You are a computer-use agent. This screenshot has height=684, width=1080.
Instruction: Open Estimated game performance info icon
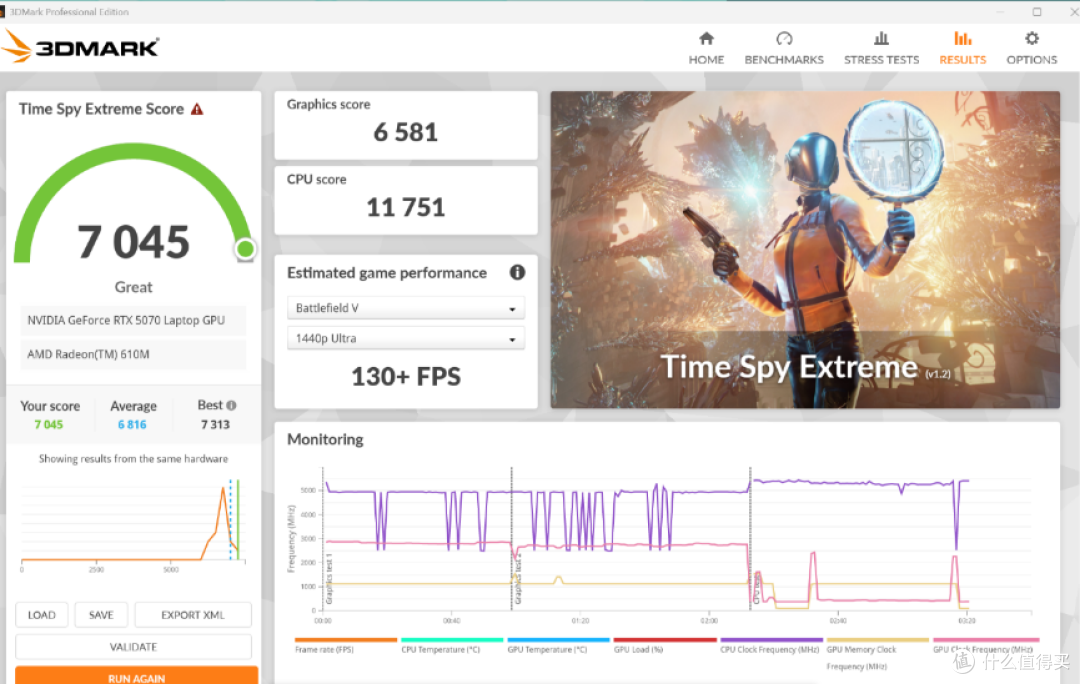coord(517,273)
